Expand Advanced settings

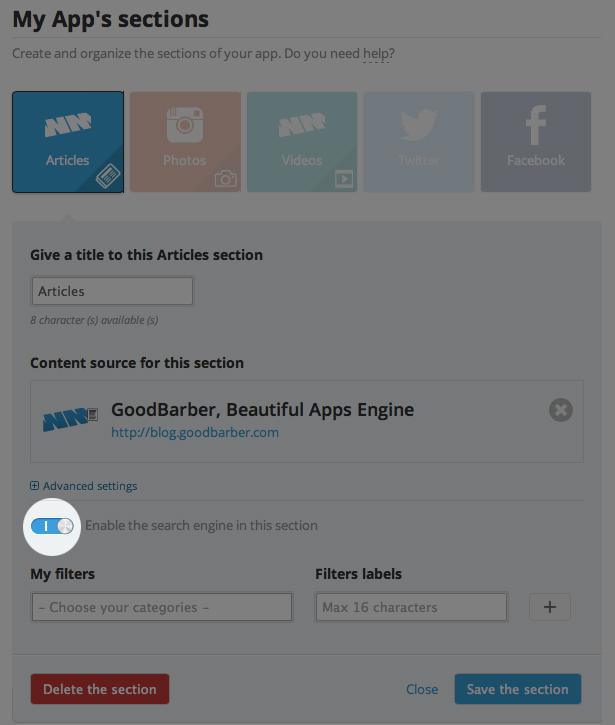[x=84, y=486]
